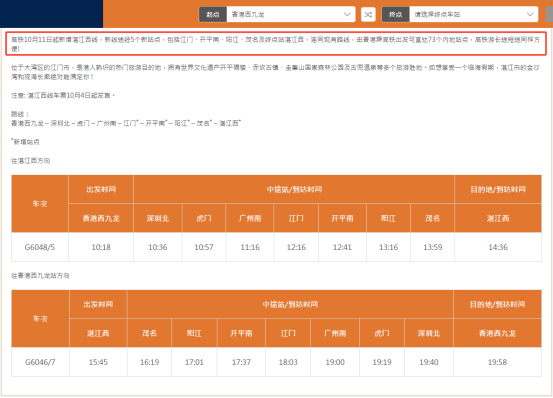Image resolution: width=553 pixels, height=398 pixels.
Task: Click 江门 header in G6048/5 table
Action: click(296, 218)
